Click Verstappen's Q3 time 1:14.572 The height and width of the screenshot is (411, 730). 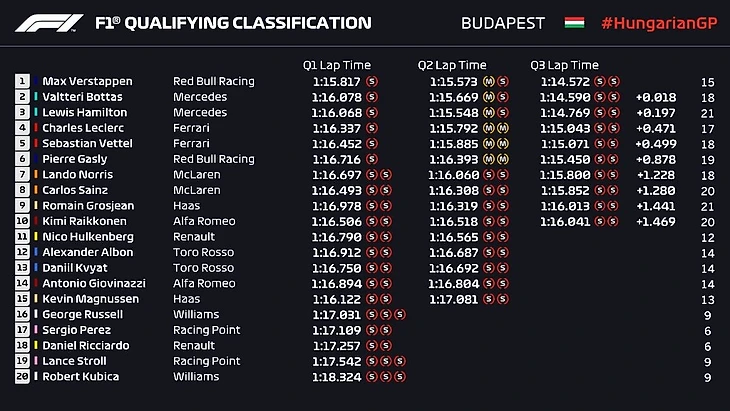pyautogui.click(x=564, y=81)
